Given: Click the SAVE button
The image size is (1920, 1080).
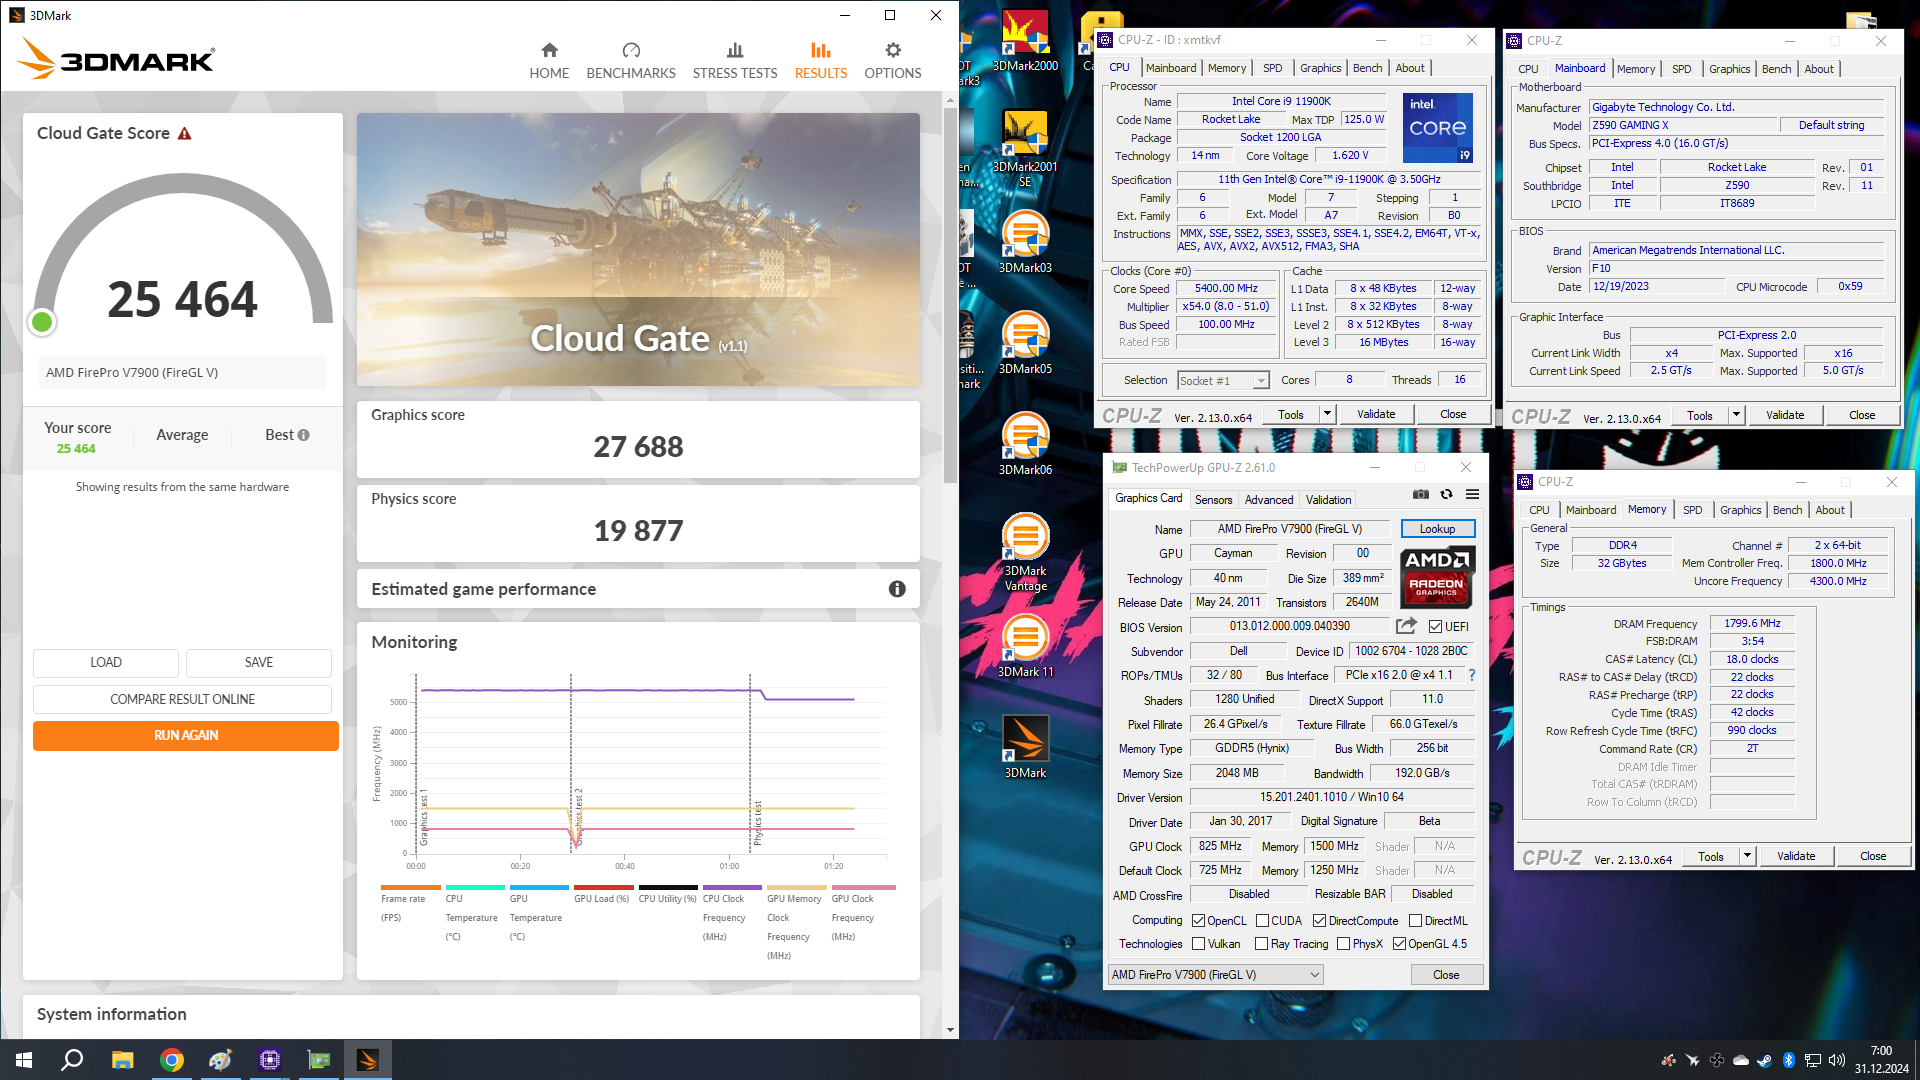Looking at the screenshot, I should click(259, 662).
